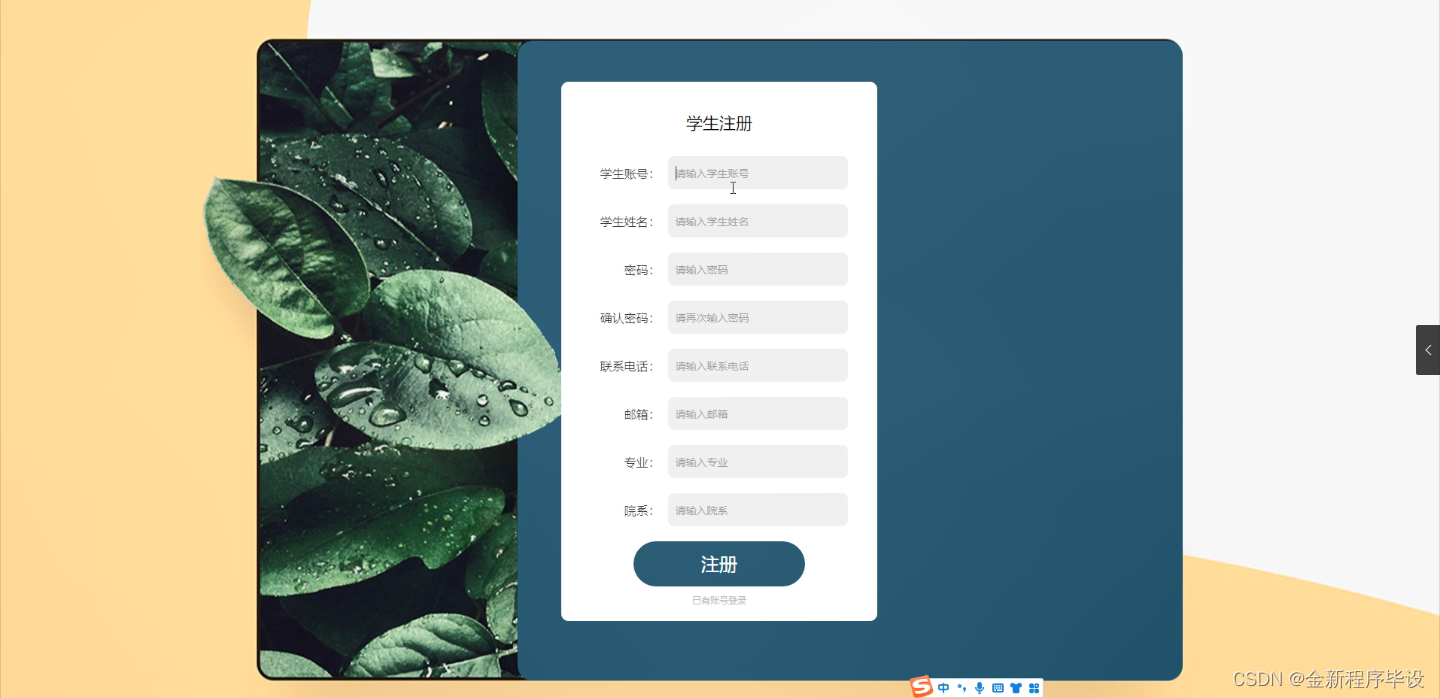Click the 专业 label
Image resolution: width=1440 pixels, height=698 pixels.
[x=638, y=462]
